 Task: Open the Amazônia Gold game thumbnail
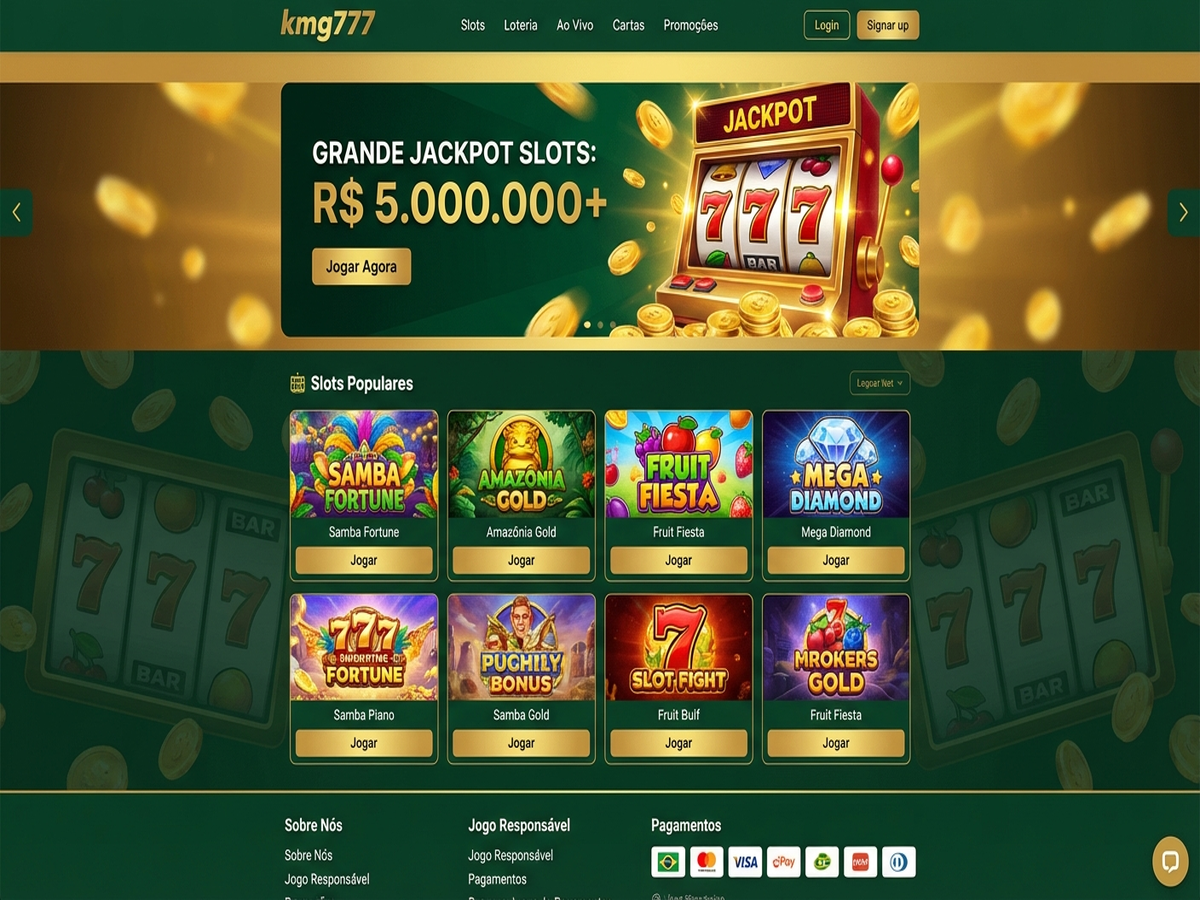tap(521, 464)
